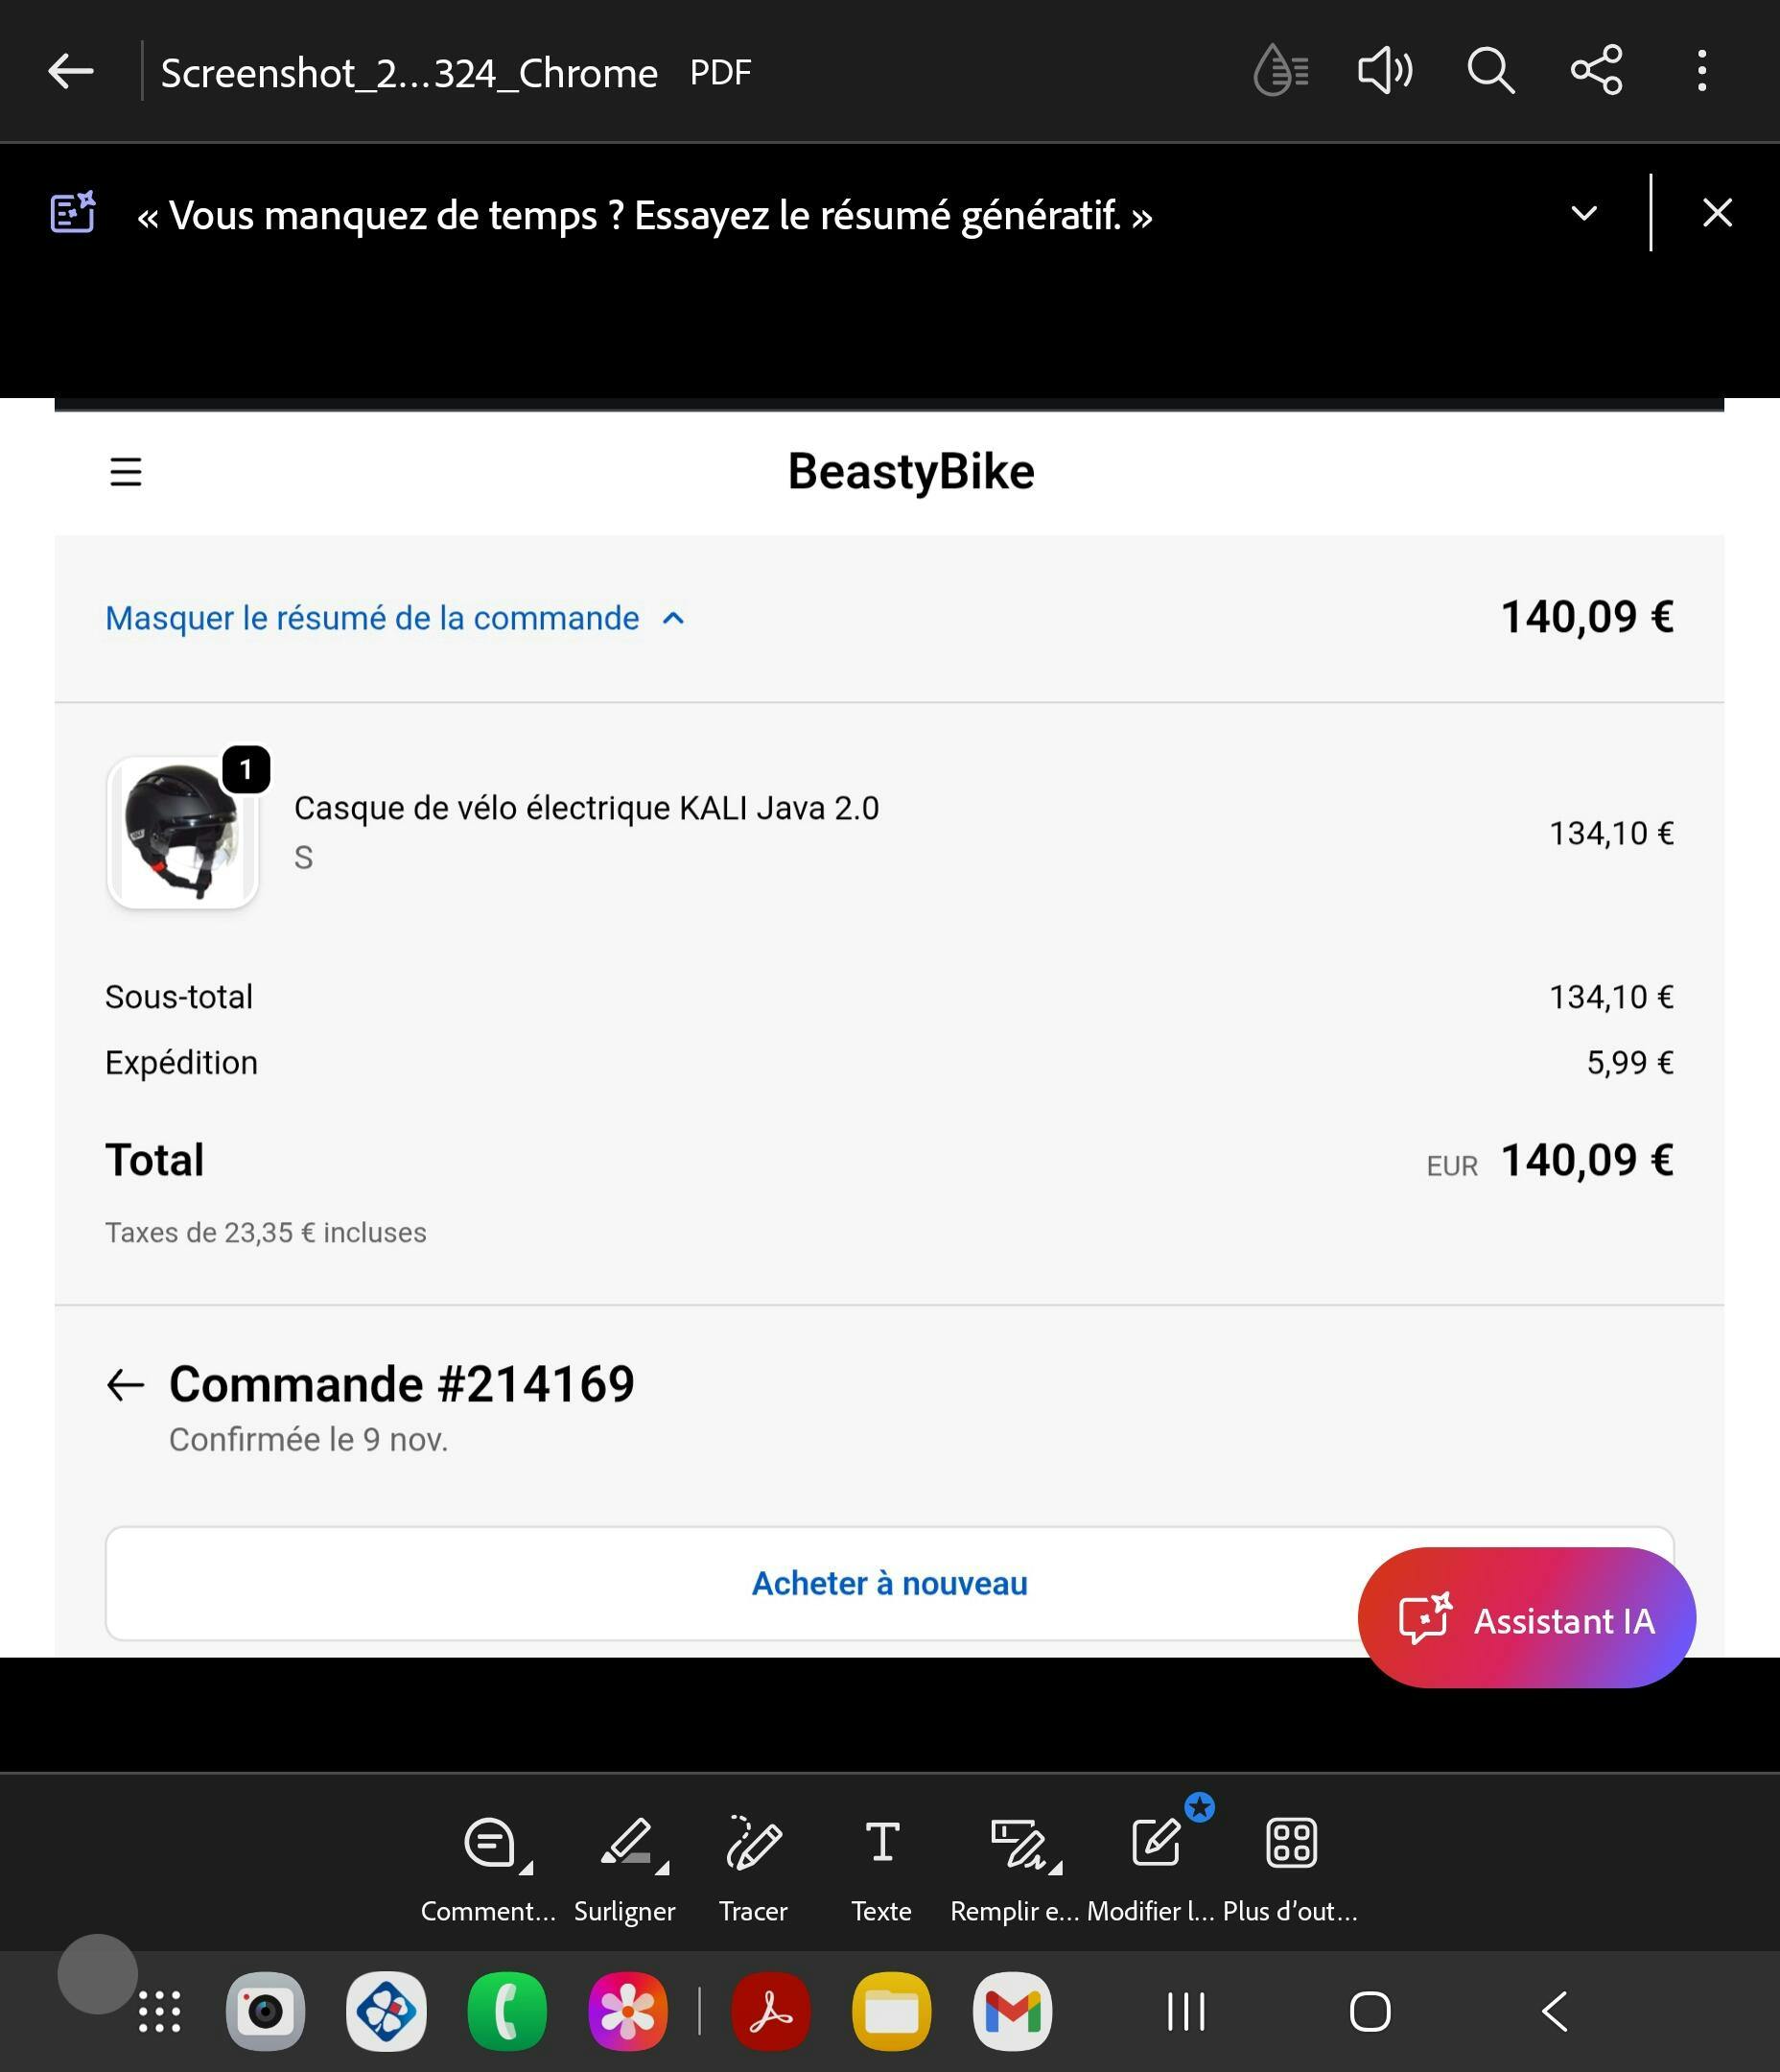Dismiss the generative summary banner
The image size is (1780, 2072).
tap(1717, 213)
